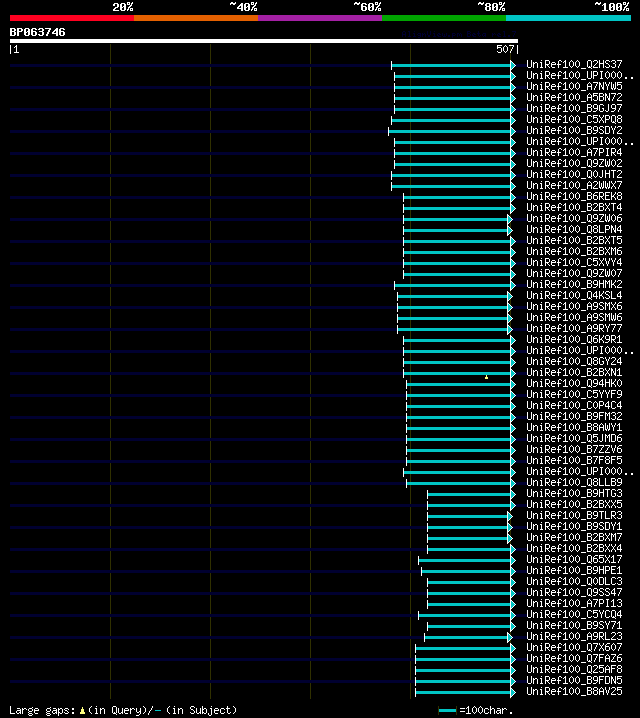Image resolution: width=640 pixels, height=718 pixels.
Task: Open the UniRef100_Q6K9R1 hit
Action: coord(574,339)
